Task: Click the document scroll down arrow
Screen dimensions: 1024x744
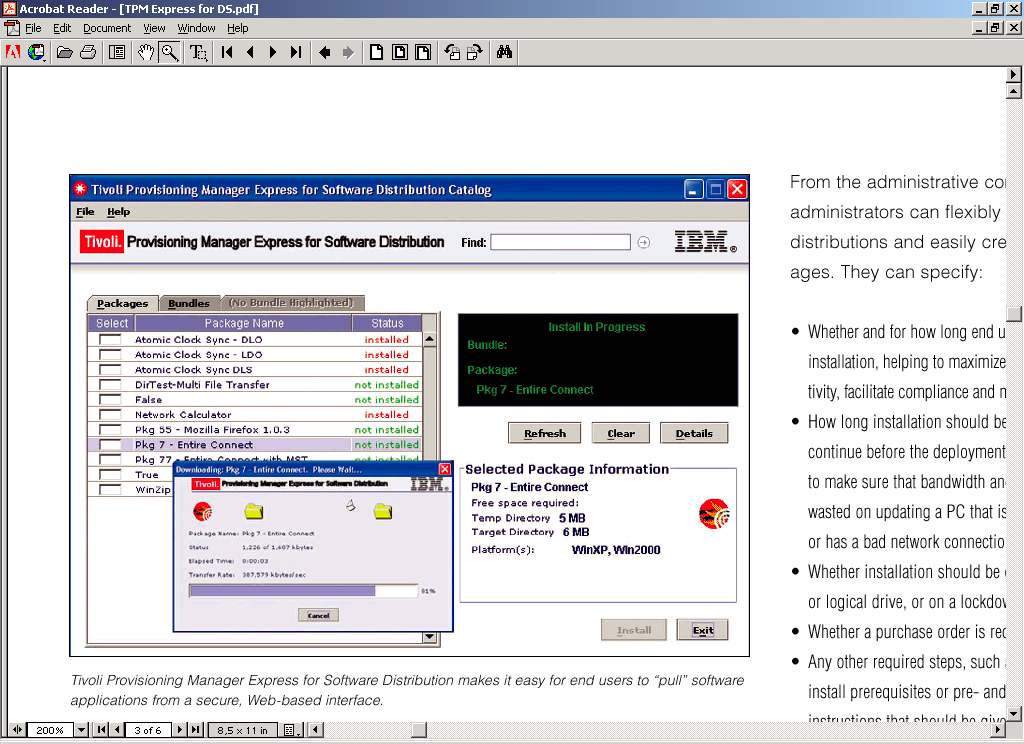Action: [1014, 713]
